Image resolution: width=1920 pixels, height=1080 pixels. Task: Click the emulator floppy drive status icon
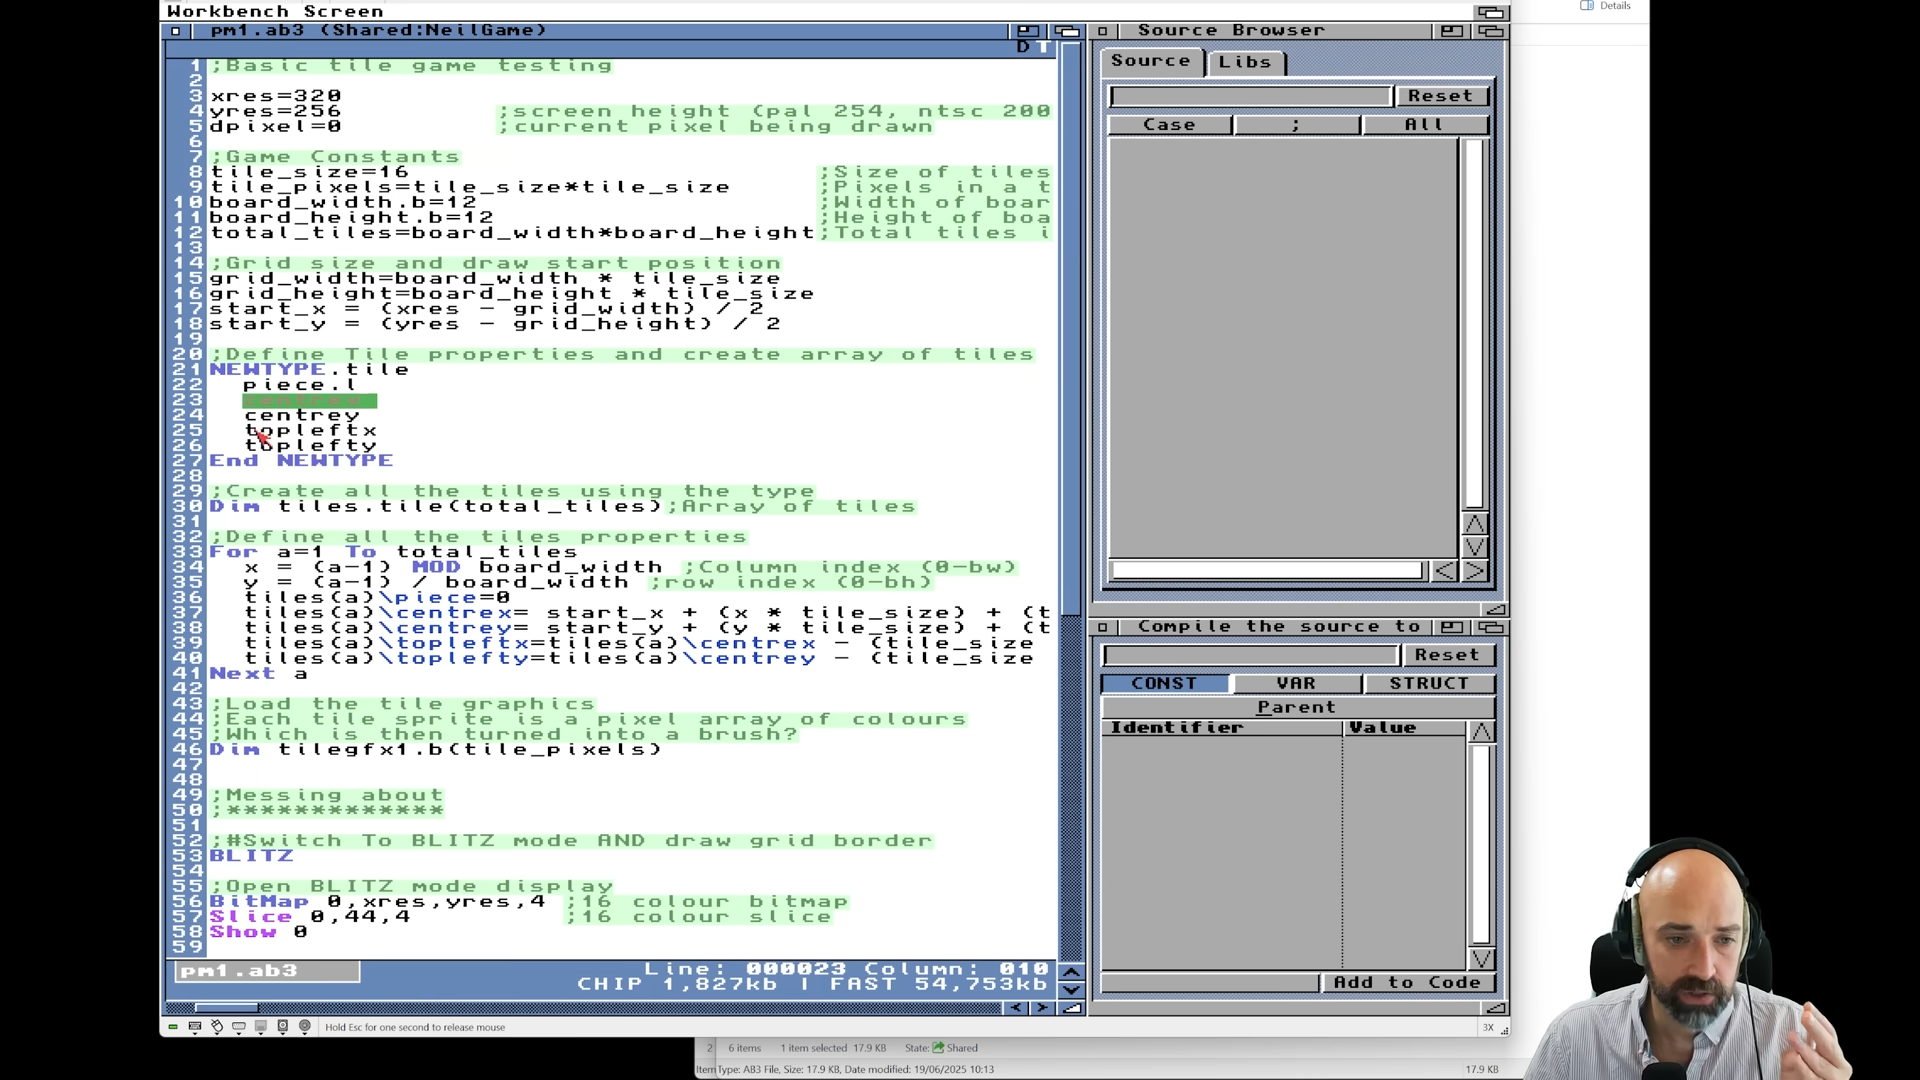point(261,1027)
